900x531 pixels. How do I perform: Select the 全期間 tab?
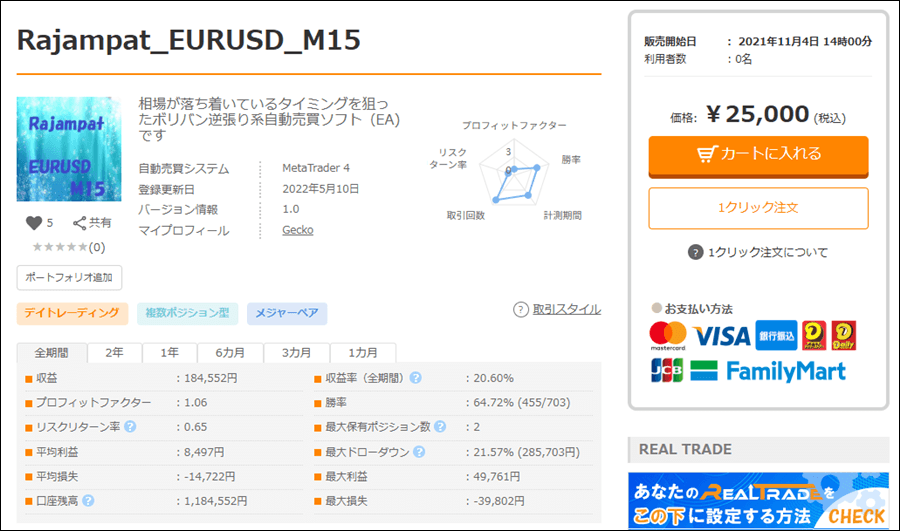click(52, 353)
